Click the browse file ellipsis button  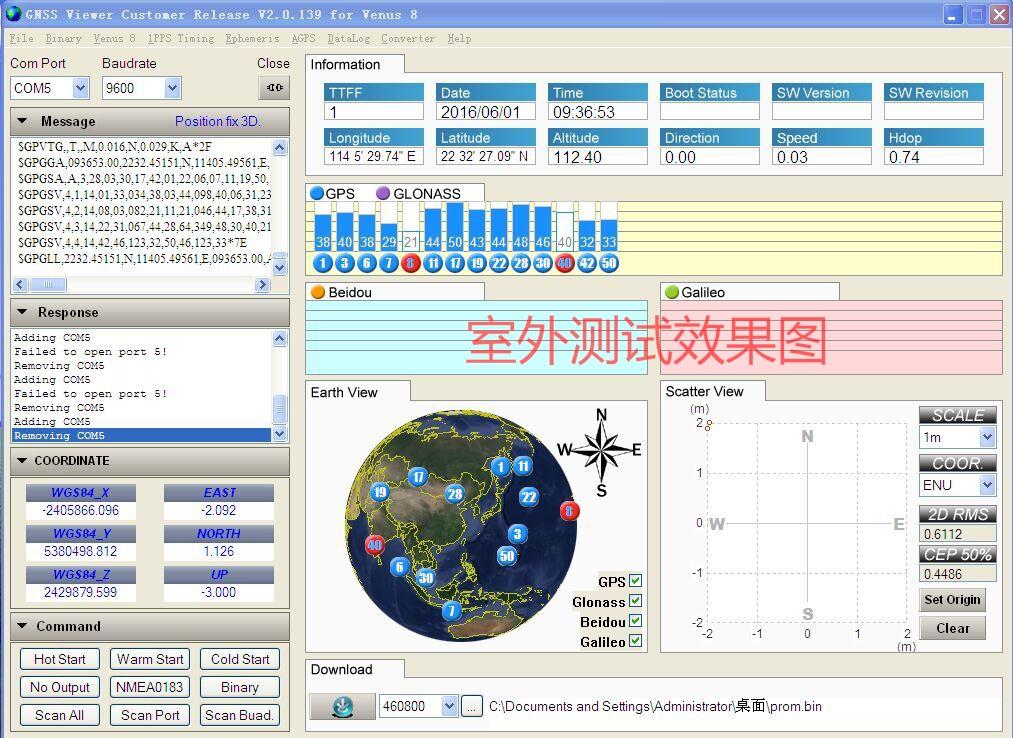pos(472,706)
